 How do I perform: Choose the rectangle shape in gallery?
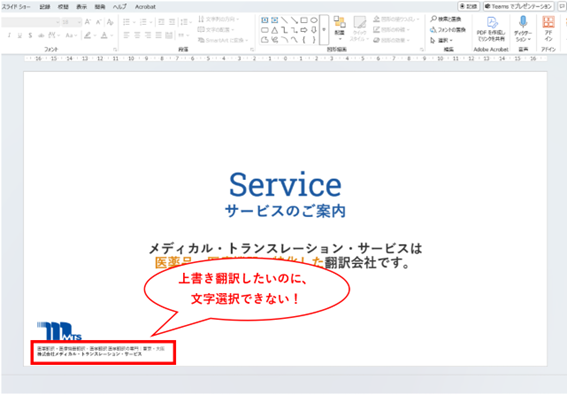coord(304,20)
